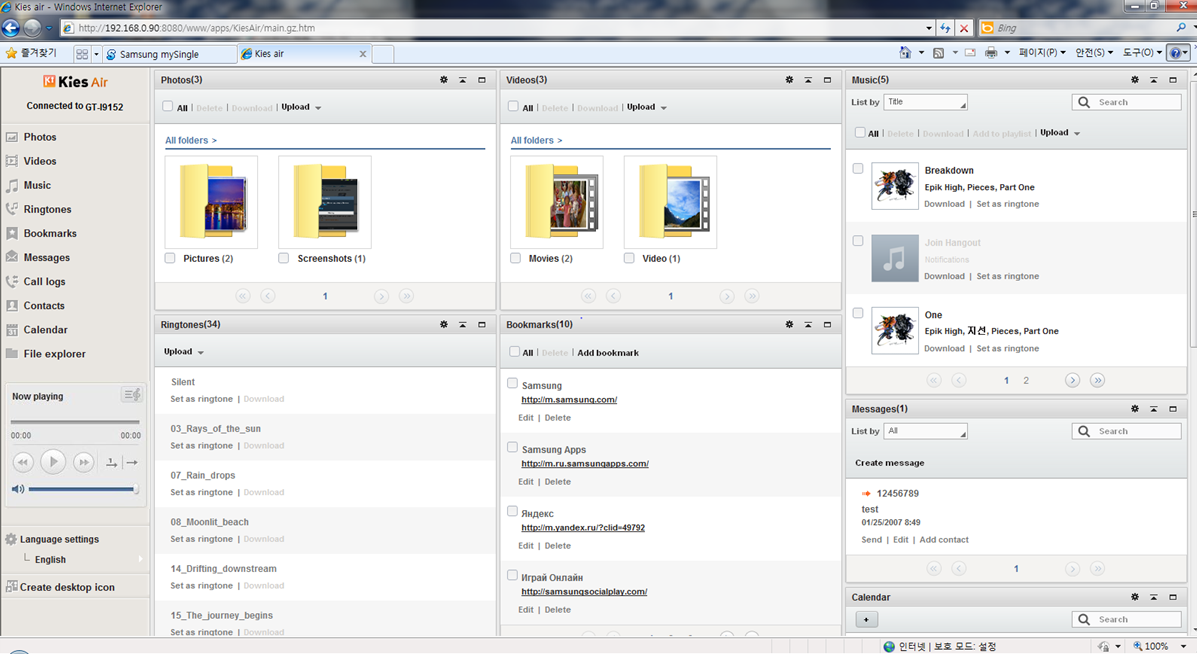Open the 안전(S) menu dropdown
The image size is (1197, 655).
click(x=1094, y=53)
